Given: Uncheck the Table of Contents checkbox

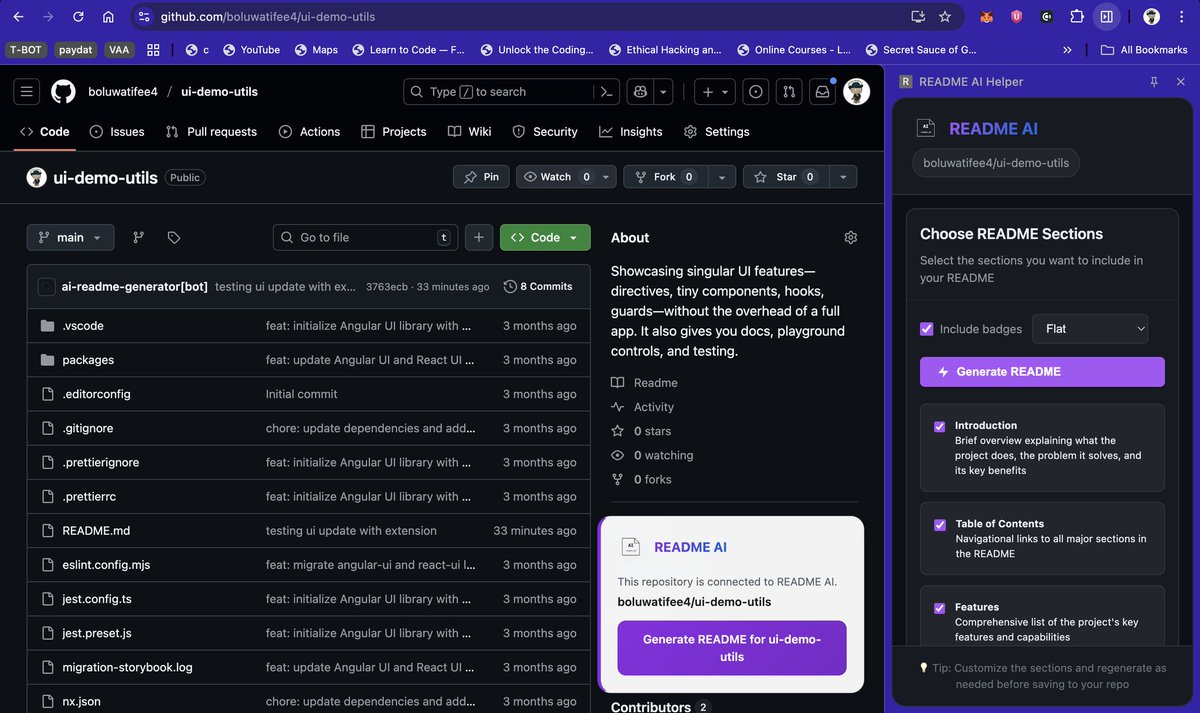Looking at the screenshot, I should coord(940,524).
